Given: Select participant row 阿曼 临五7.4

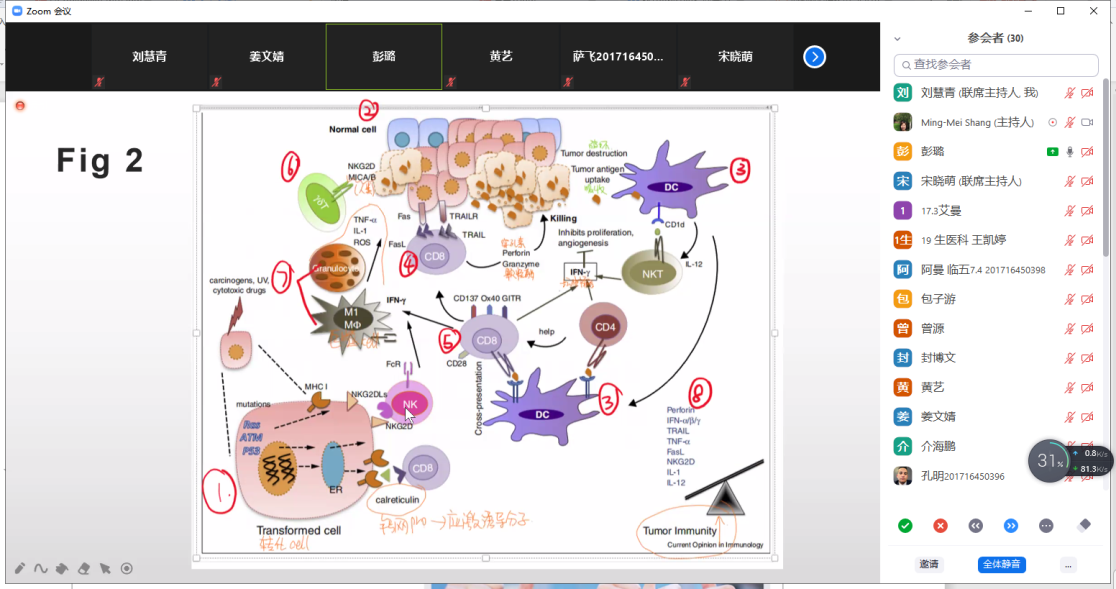Looking at the screenshot, I should pos(994,270).
